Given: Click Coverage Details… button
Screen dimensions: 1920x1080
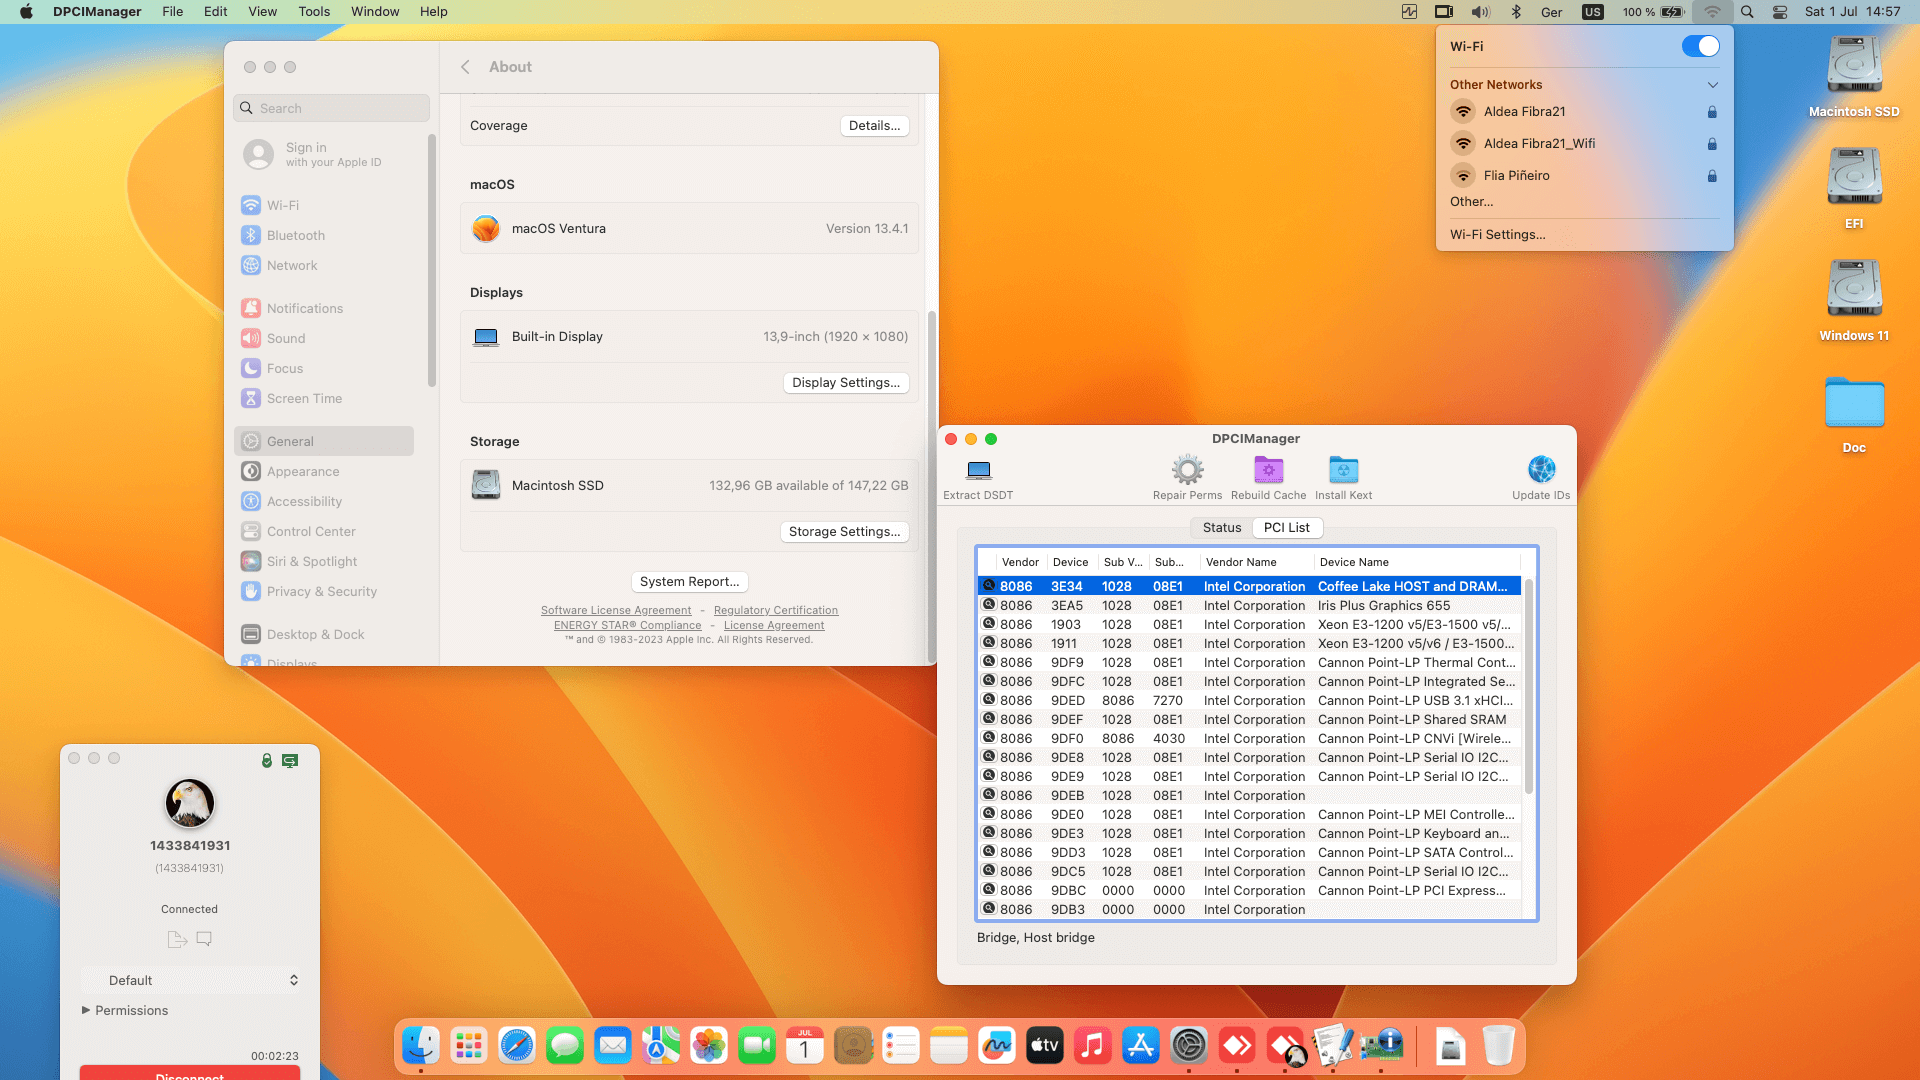Looking at the screenshot, I should pyautogui.click(x=874, y=126).
